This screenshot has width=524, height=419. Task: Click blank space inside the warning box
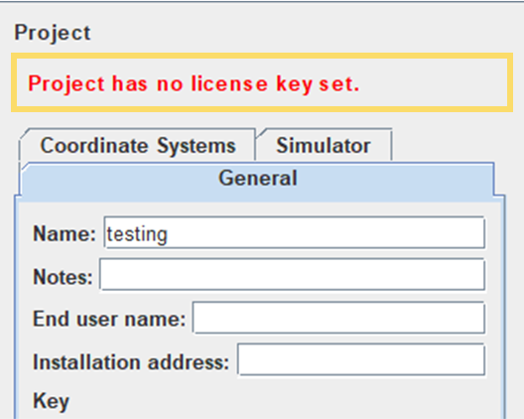tap(434, 84)
